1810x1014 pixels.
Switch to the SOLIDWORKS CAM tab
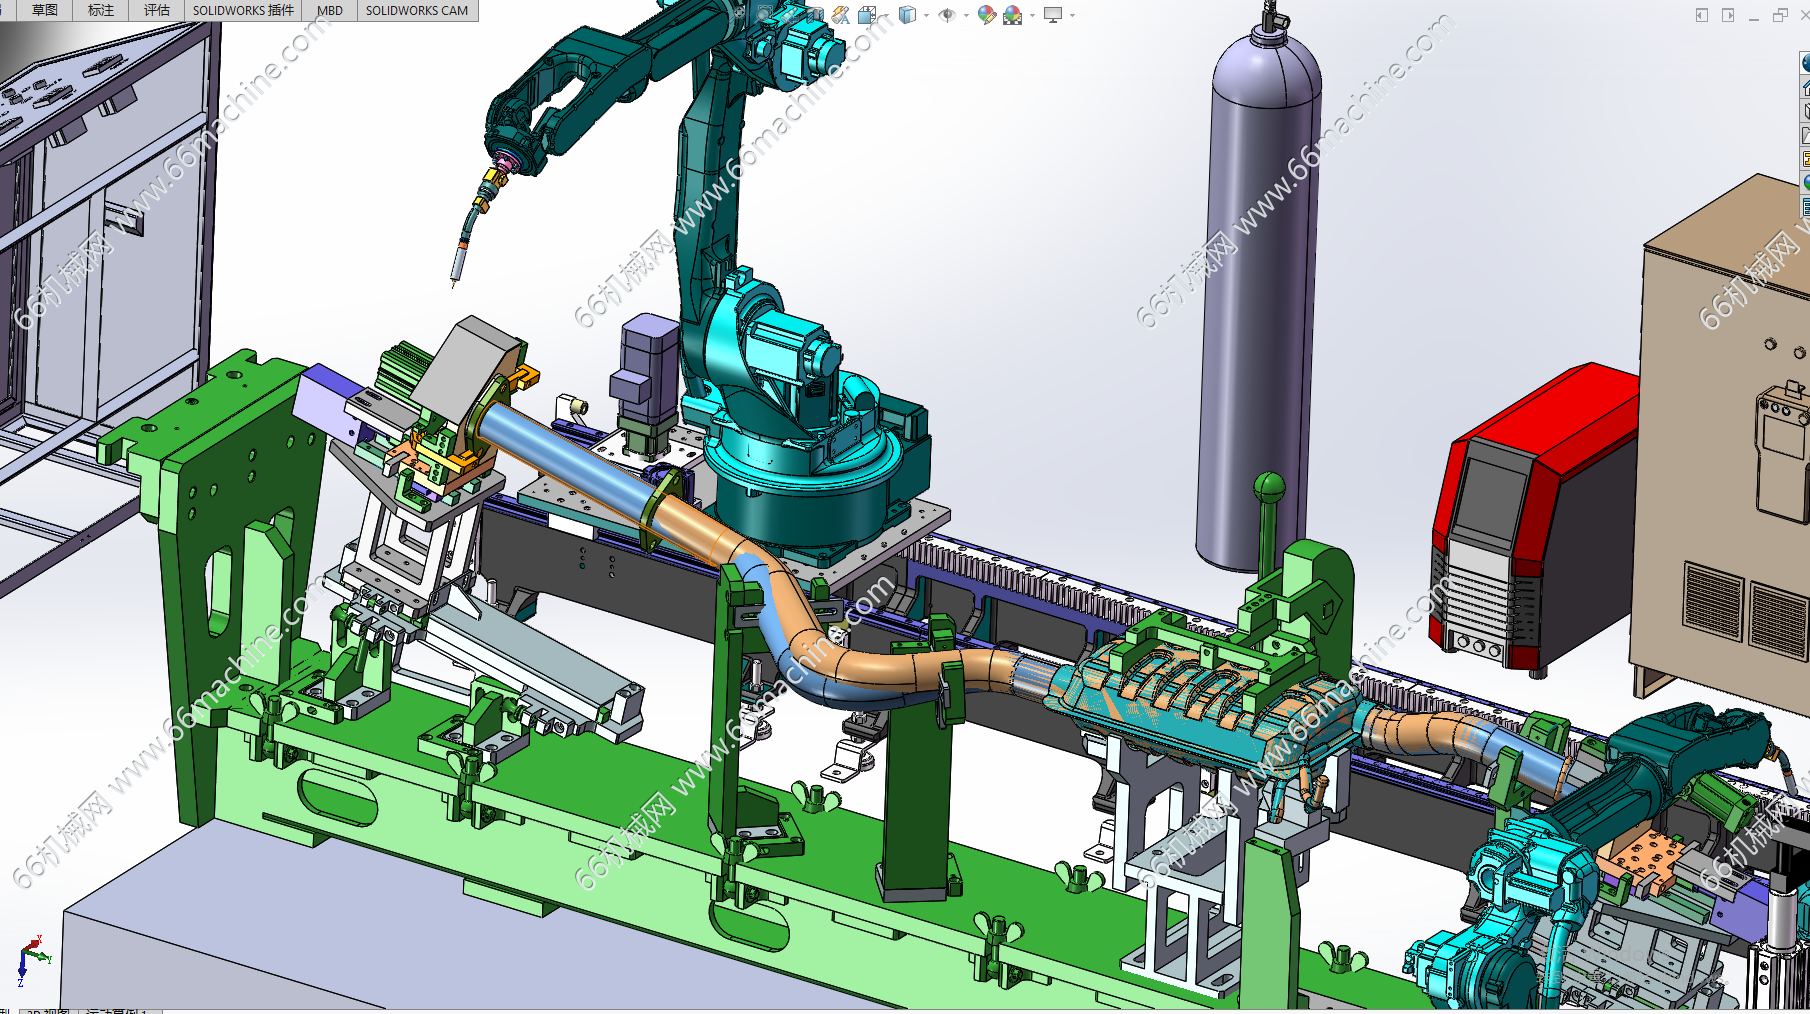[x=416, y=10]
